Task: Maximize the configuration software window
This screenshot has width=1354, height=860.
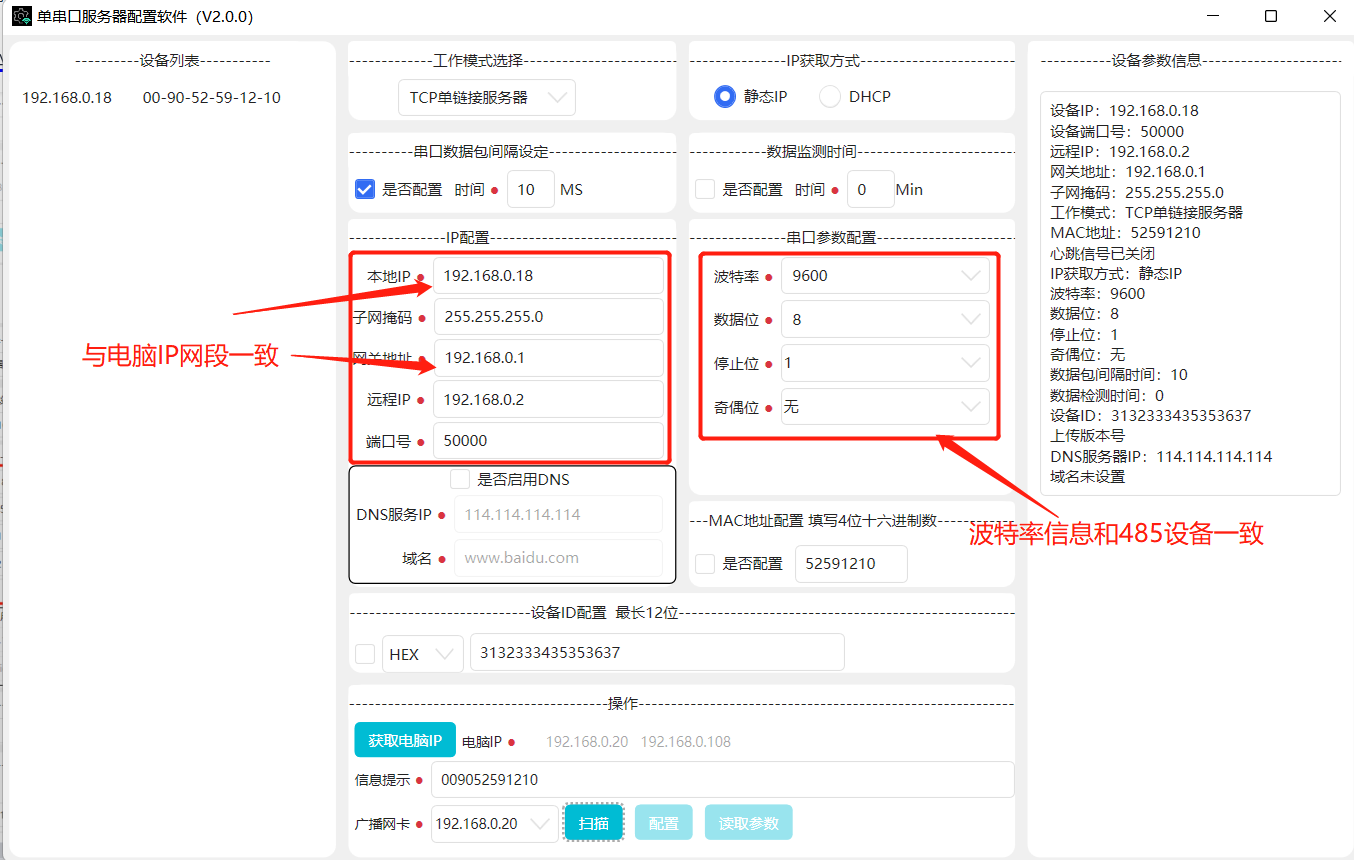Action: click(x=1271, y=16)
